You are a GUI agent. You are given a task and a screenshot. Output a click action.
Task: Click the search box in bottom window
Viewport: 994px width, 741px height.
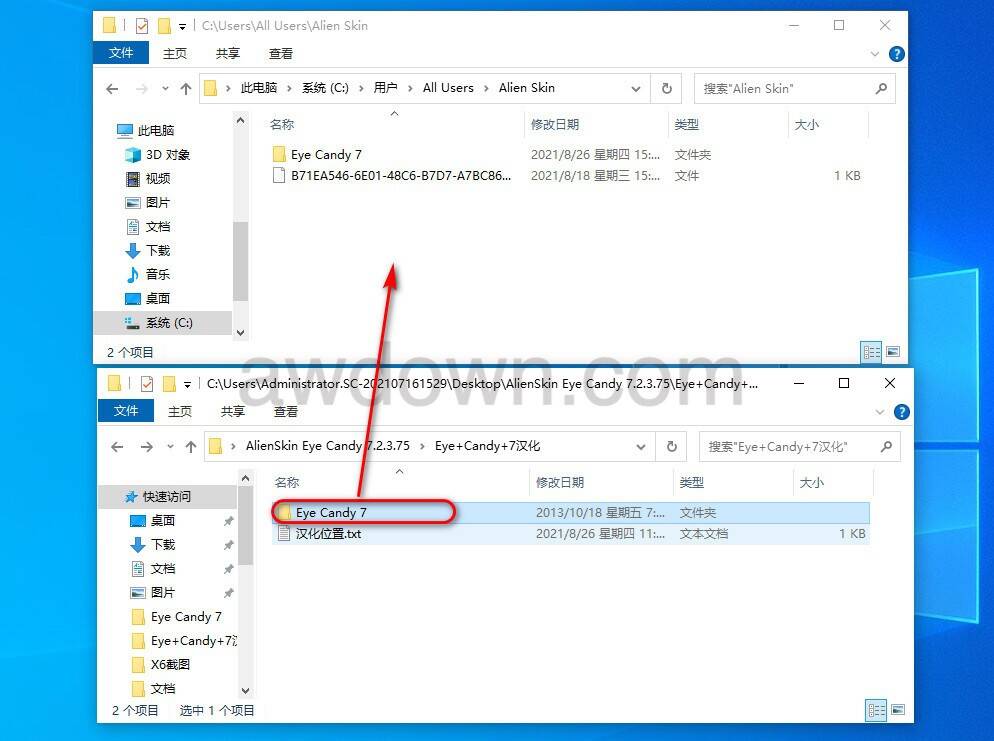point(790,447)
